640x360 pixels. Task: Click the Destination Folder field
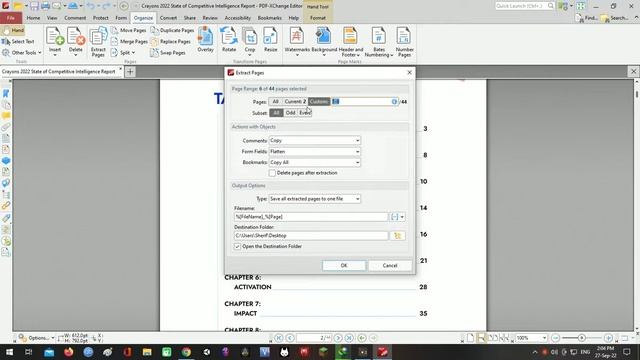point(311,236)
